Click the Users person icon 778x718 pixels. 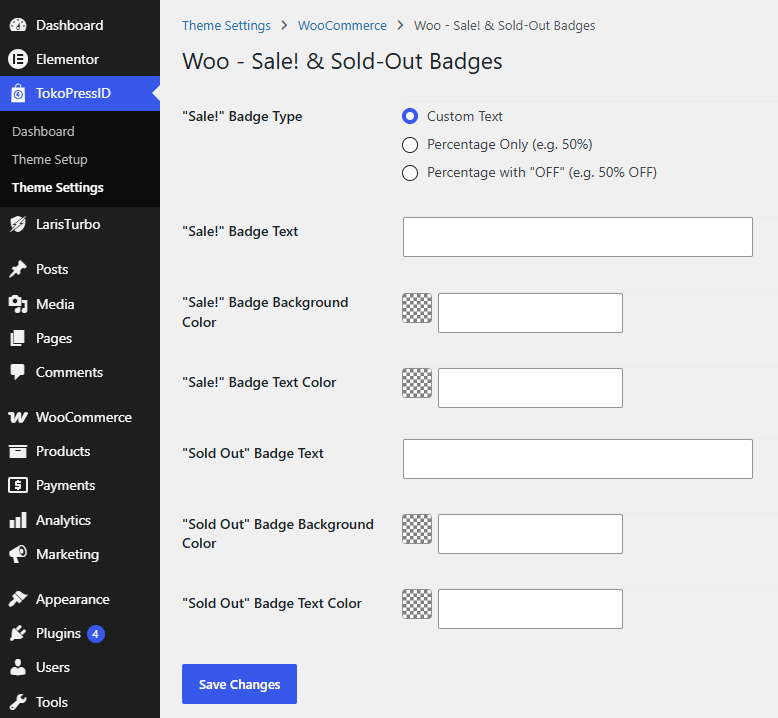(x=18, y=667)
